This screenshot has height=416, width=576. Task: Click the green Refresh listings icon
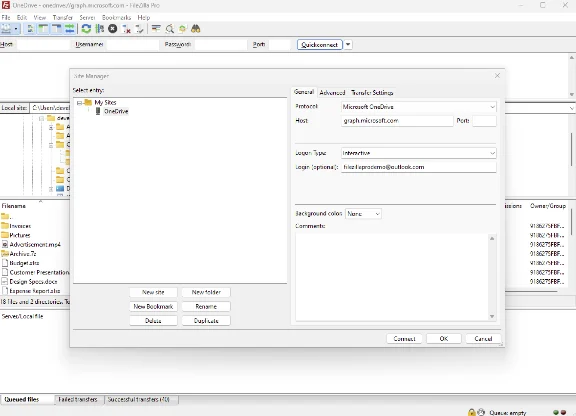86,29
